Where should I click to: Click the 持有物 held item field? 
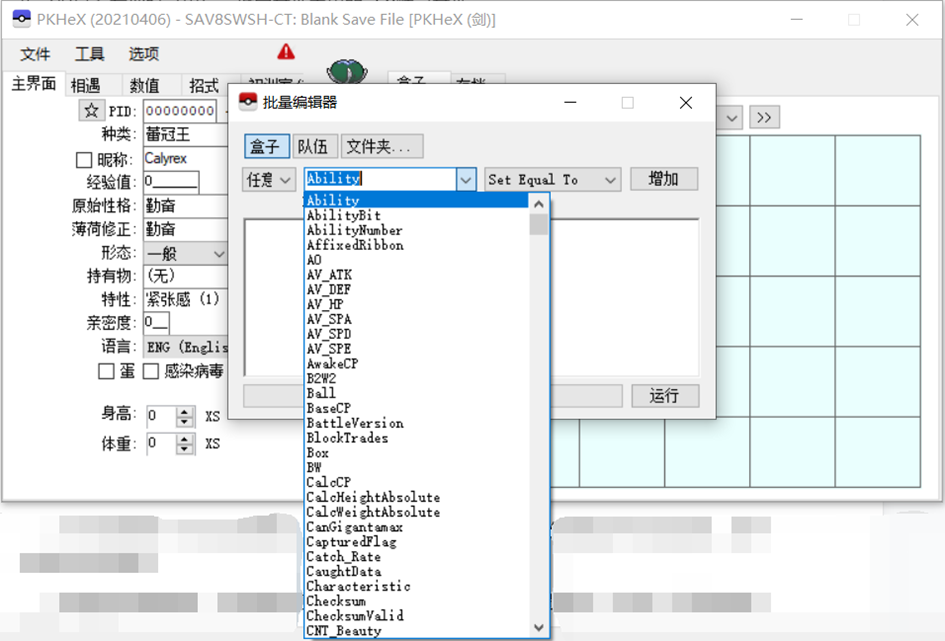(185, 276)
